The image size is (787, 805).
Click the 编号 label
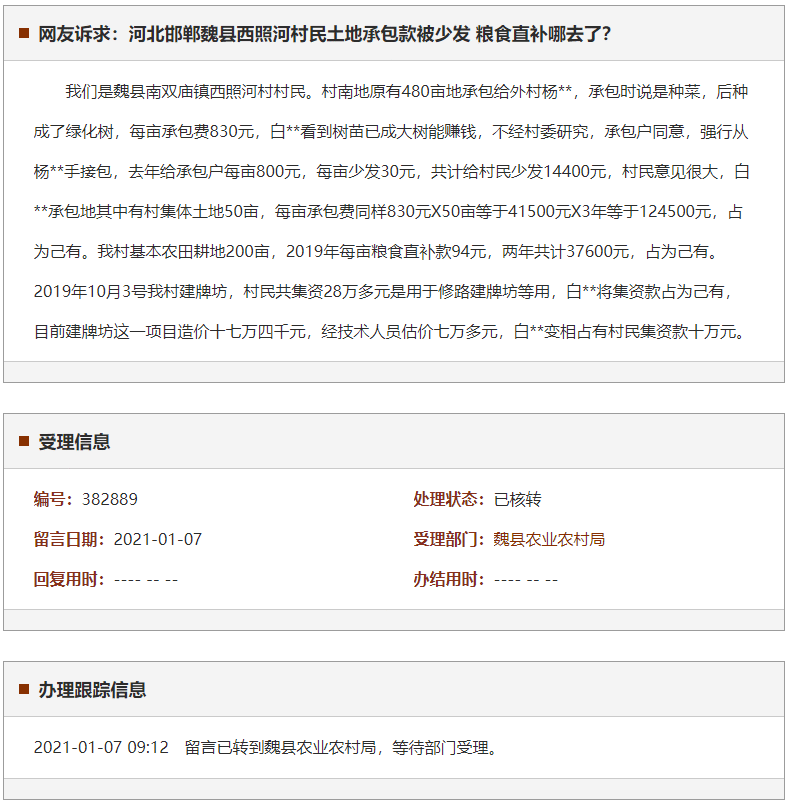[x=53, y=499]
